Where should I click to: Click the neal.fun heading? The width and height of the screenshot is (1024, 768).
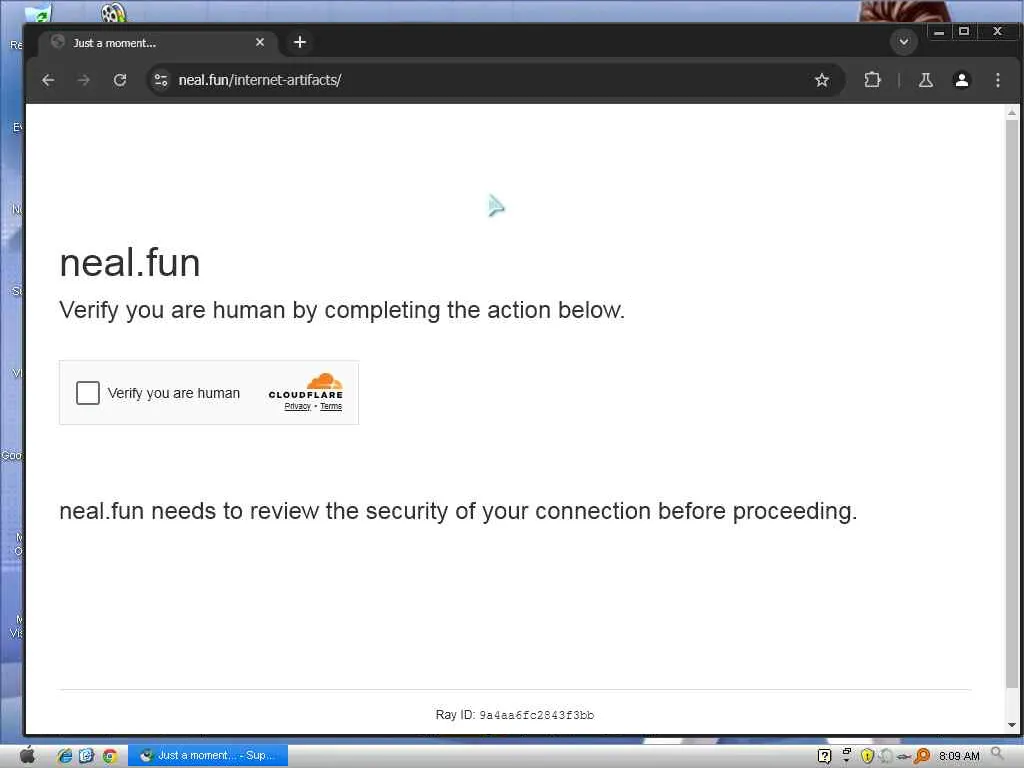point(129,263)
